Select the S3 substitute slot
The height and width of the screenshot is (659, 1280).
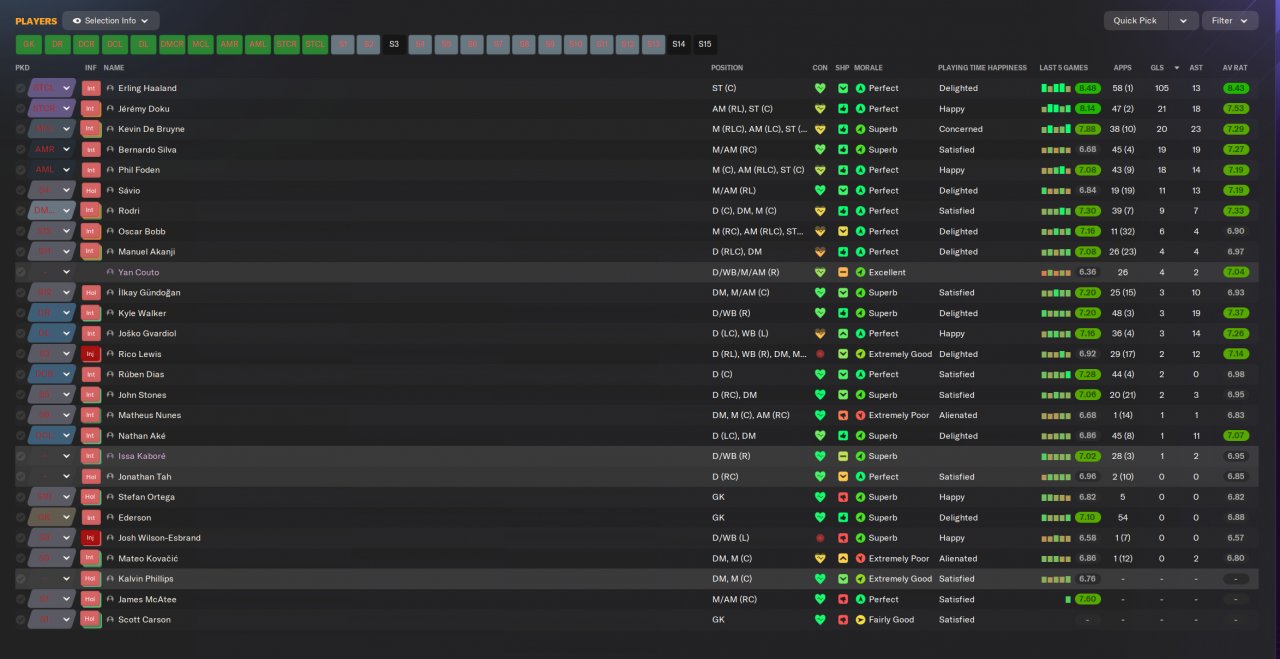click(393, 44)
